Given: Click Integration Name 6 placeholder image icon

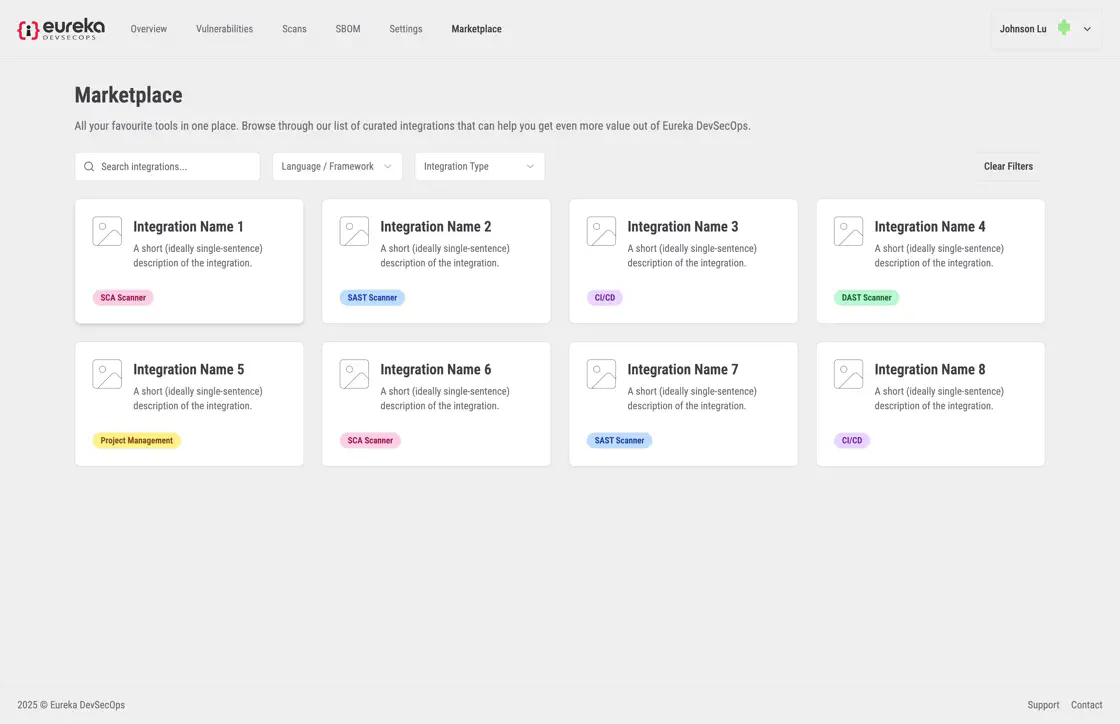Looking at the screenshot, I should pos(354,374).
